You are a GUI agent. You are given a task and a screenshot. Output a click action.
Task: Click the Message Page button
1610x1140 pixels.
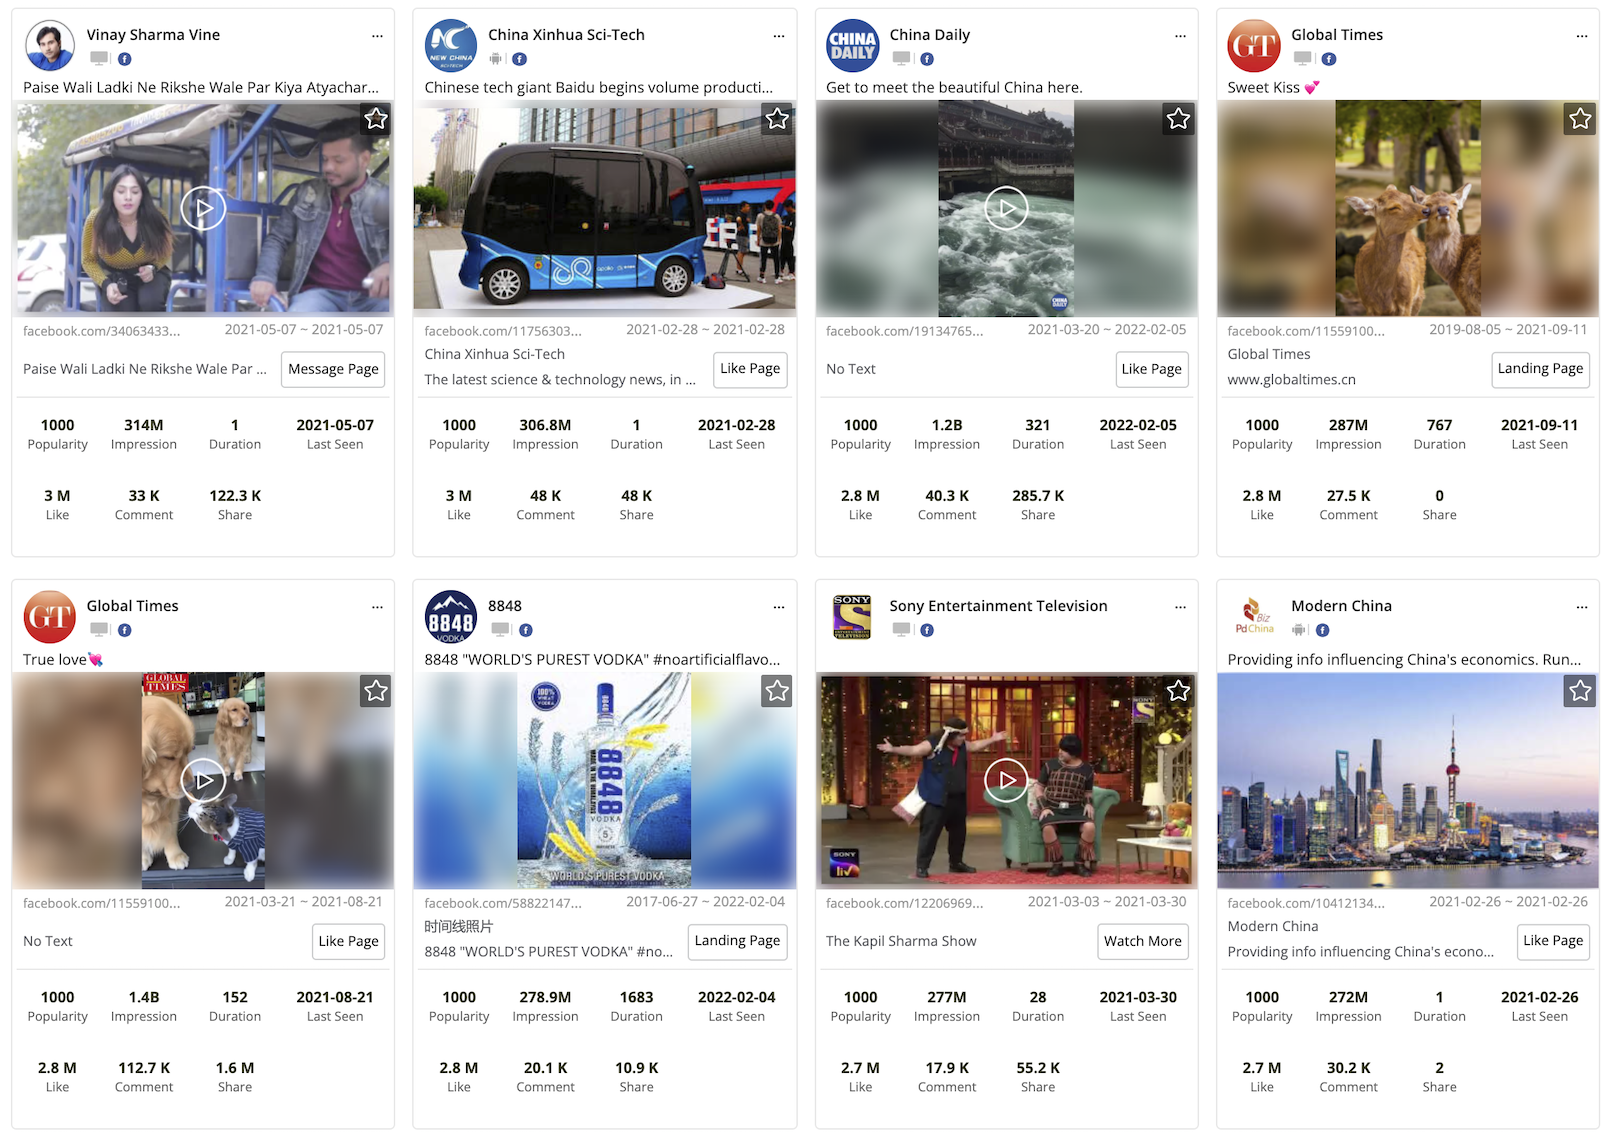pos(333,369)
